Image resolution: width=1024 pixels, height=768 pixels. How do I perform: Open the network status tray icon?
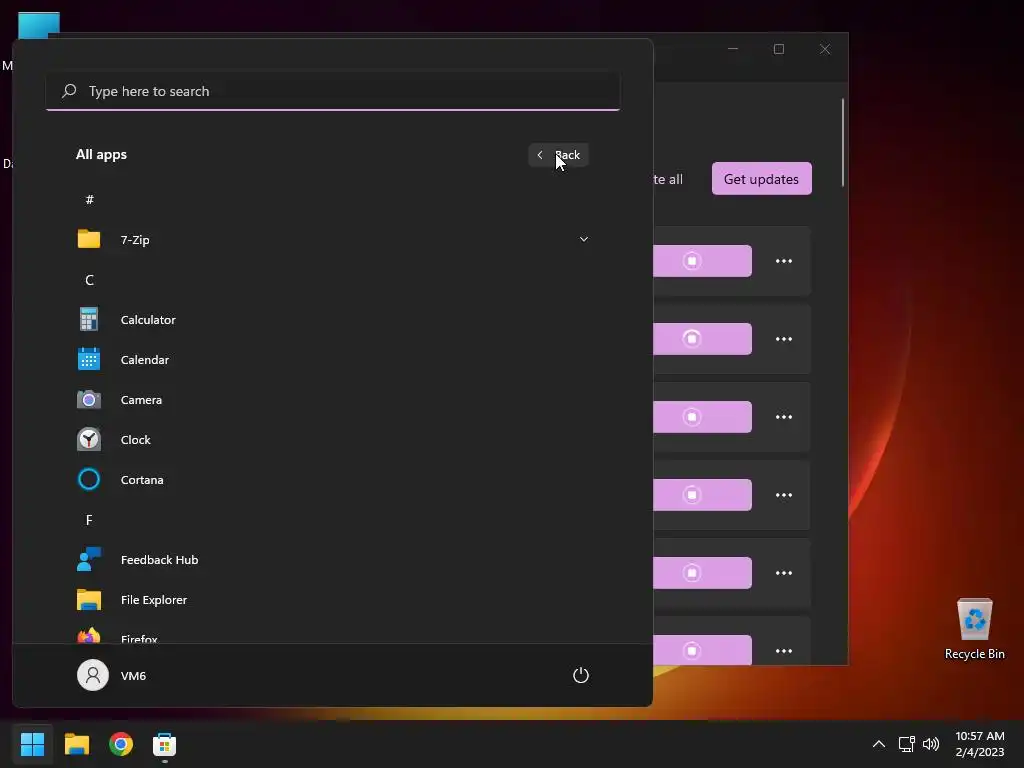click(906, 744)
